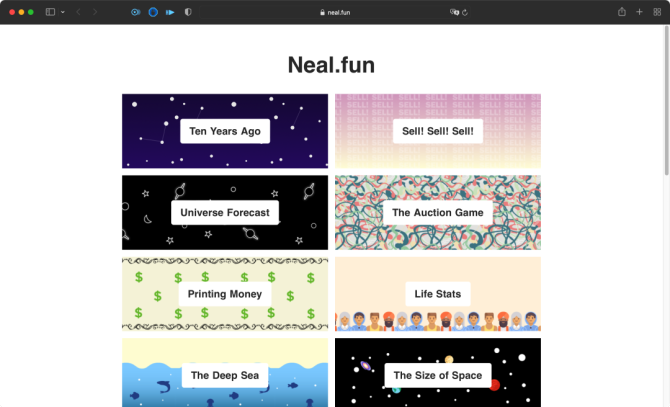
Task: Open the privacy report shield icon
Action: tap(188, 12)
